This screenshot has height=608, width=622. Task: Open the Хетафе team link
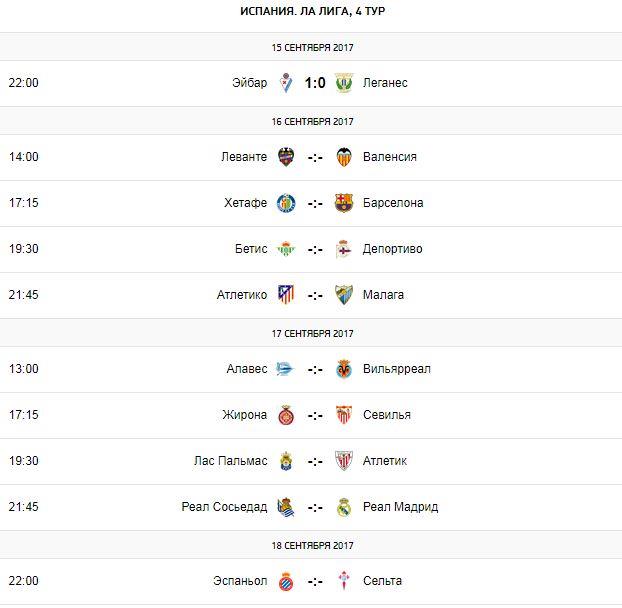[x=244, y=203]
